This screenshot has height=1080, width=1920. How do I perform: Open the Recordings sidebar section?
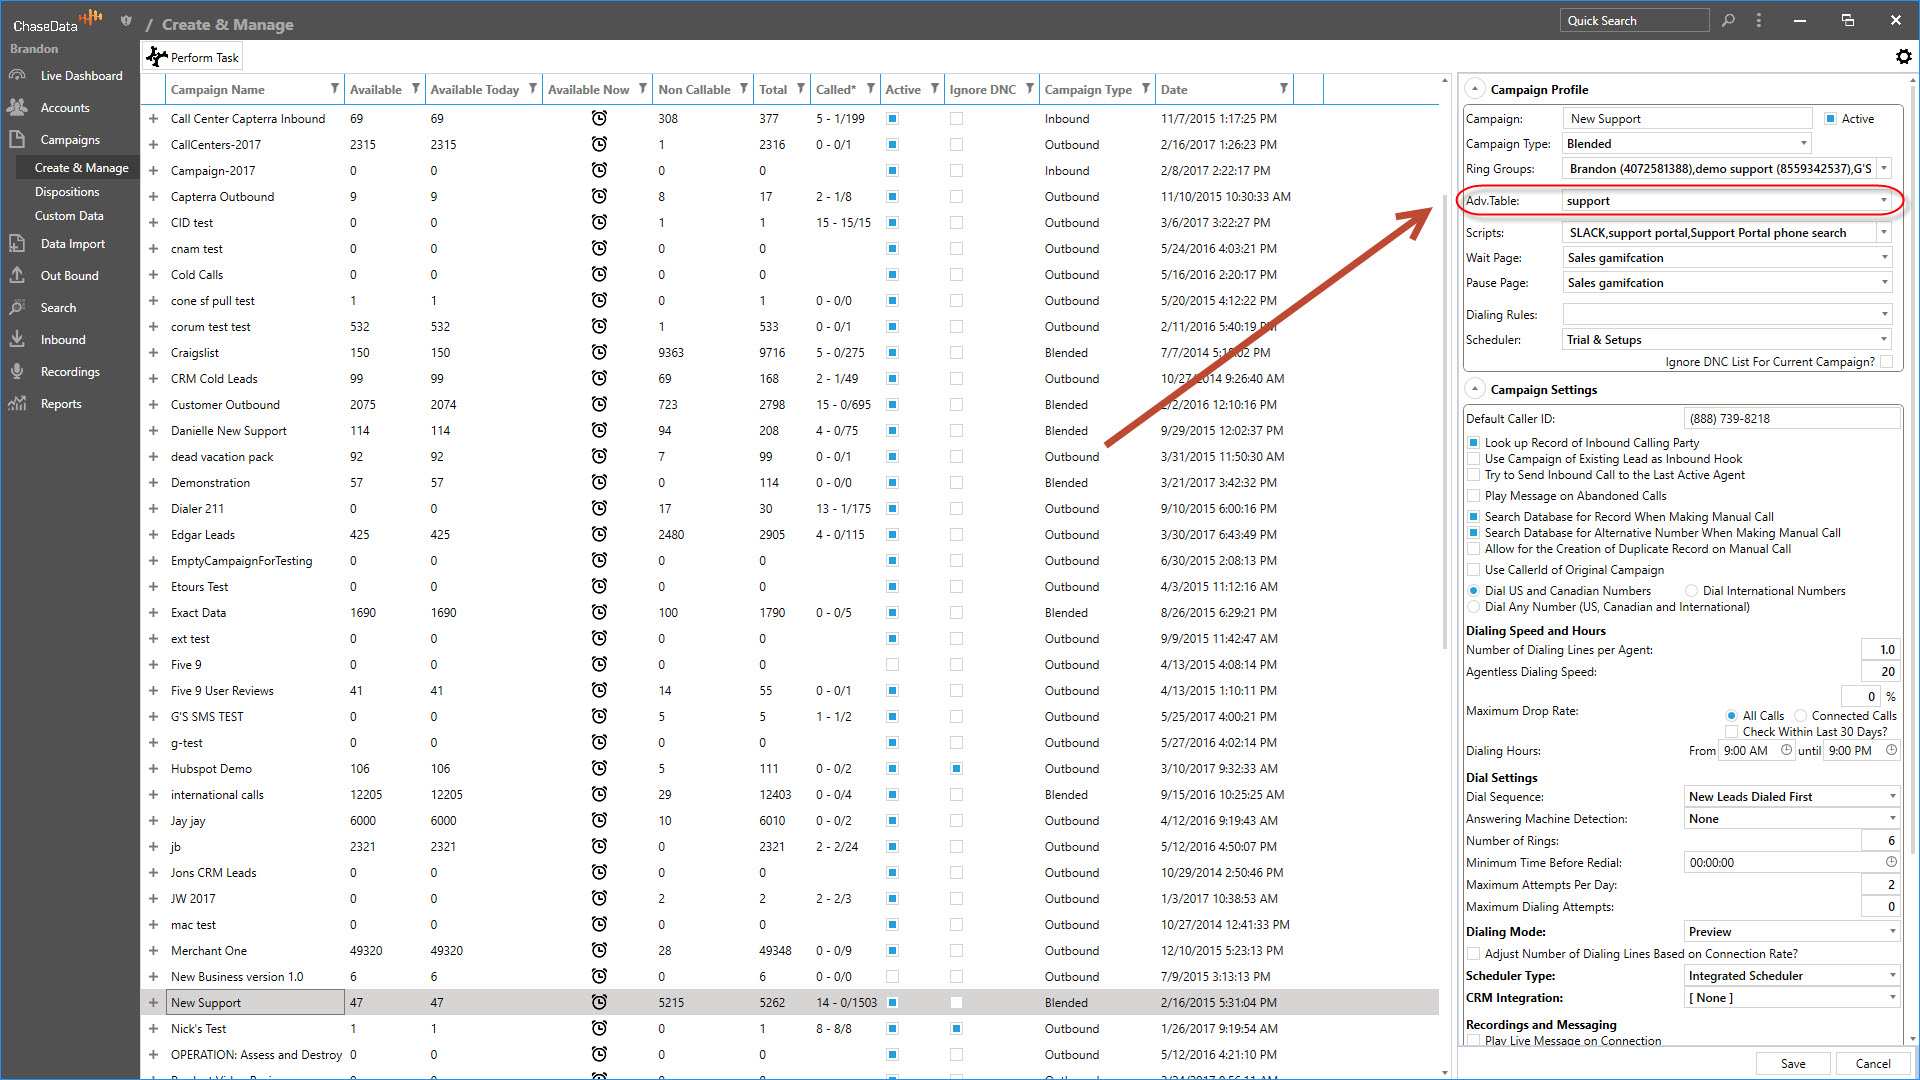[x=69, y=372]
